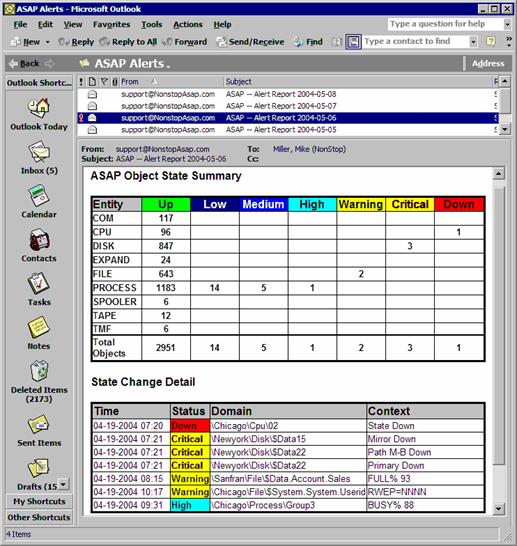Open the Tools menu

151,24
